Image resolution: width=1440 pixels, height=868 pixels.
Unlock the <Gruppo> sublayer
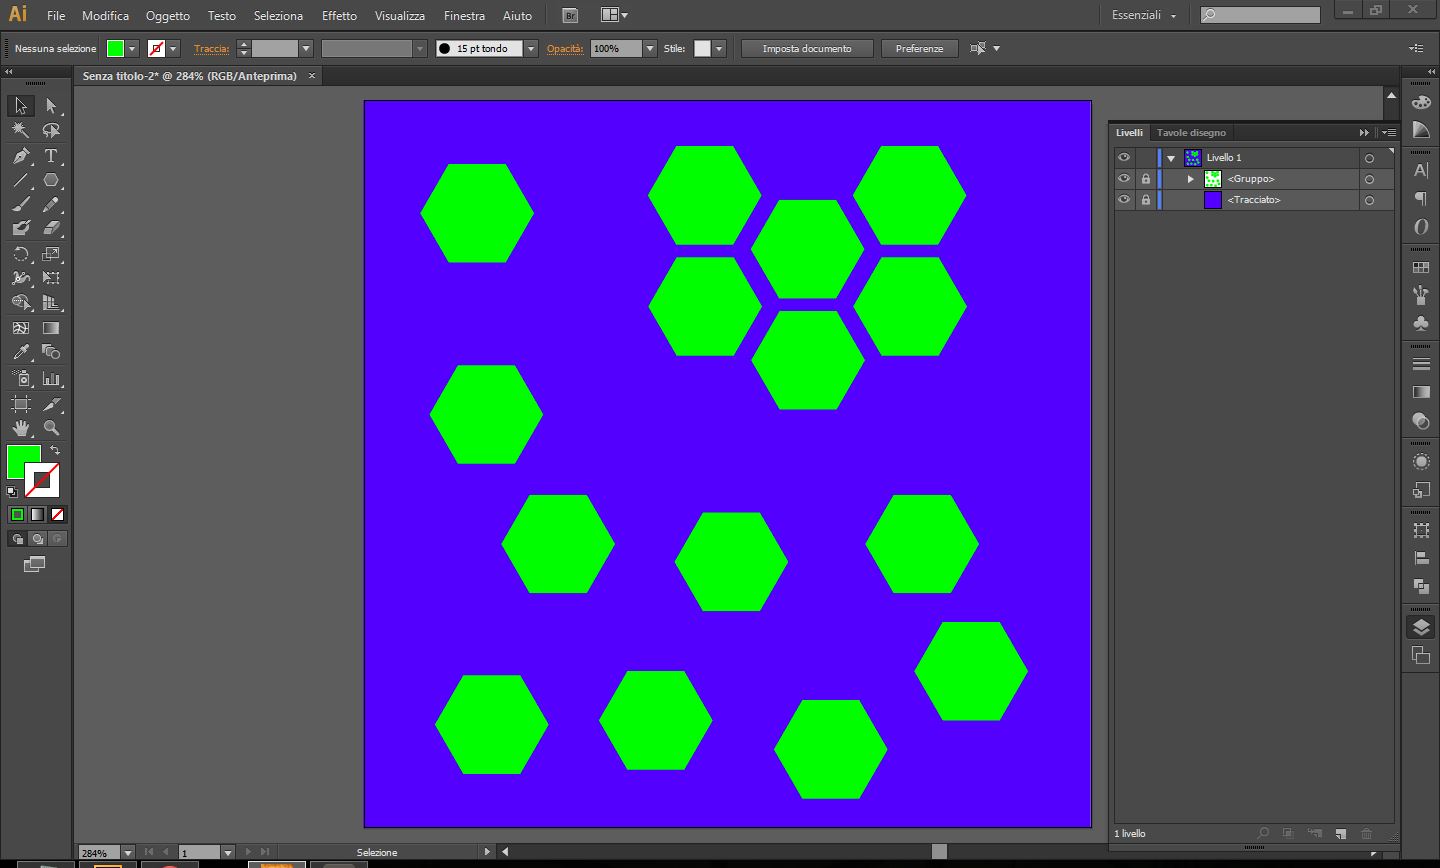pyautogui.click(x=1146, y=178)
